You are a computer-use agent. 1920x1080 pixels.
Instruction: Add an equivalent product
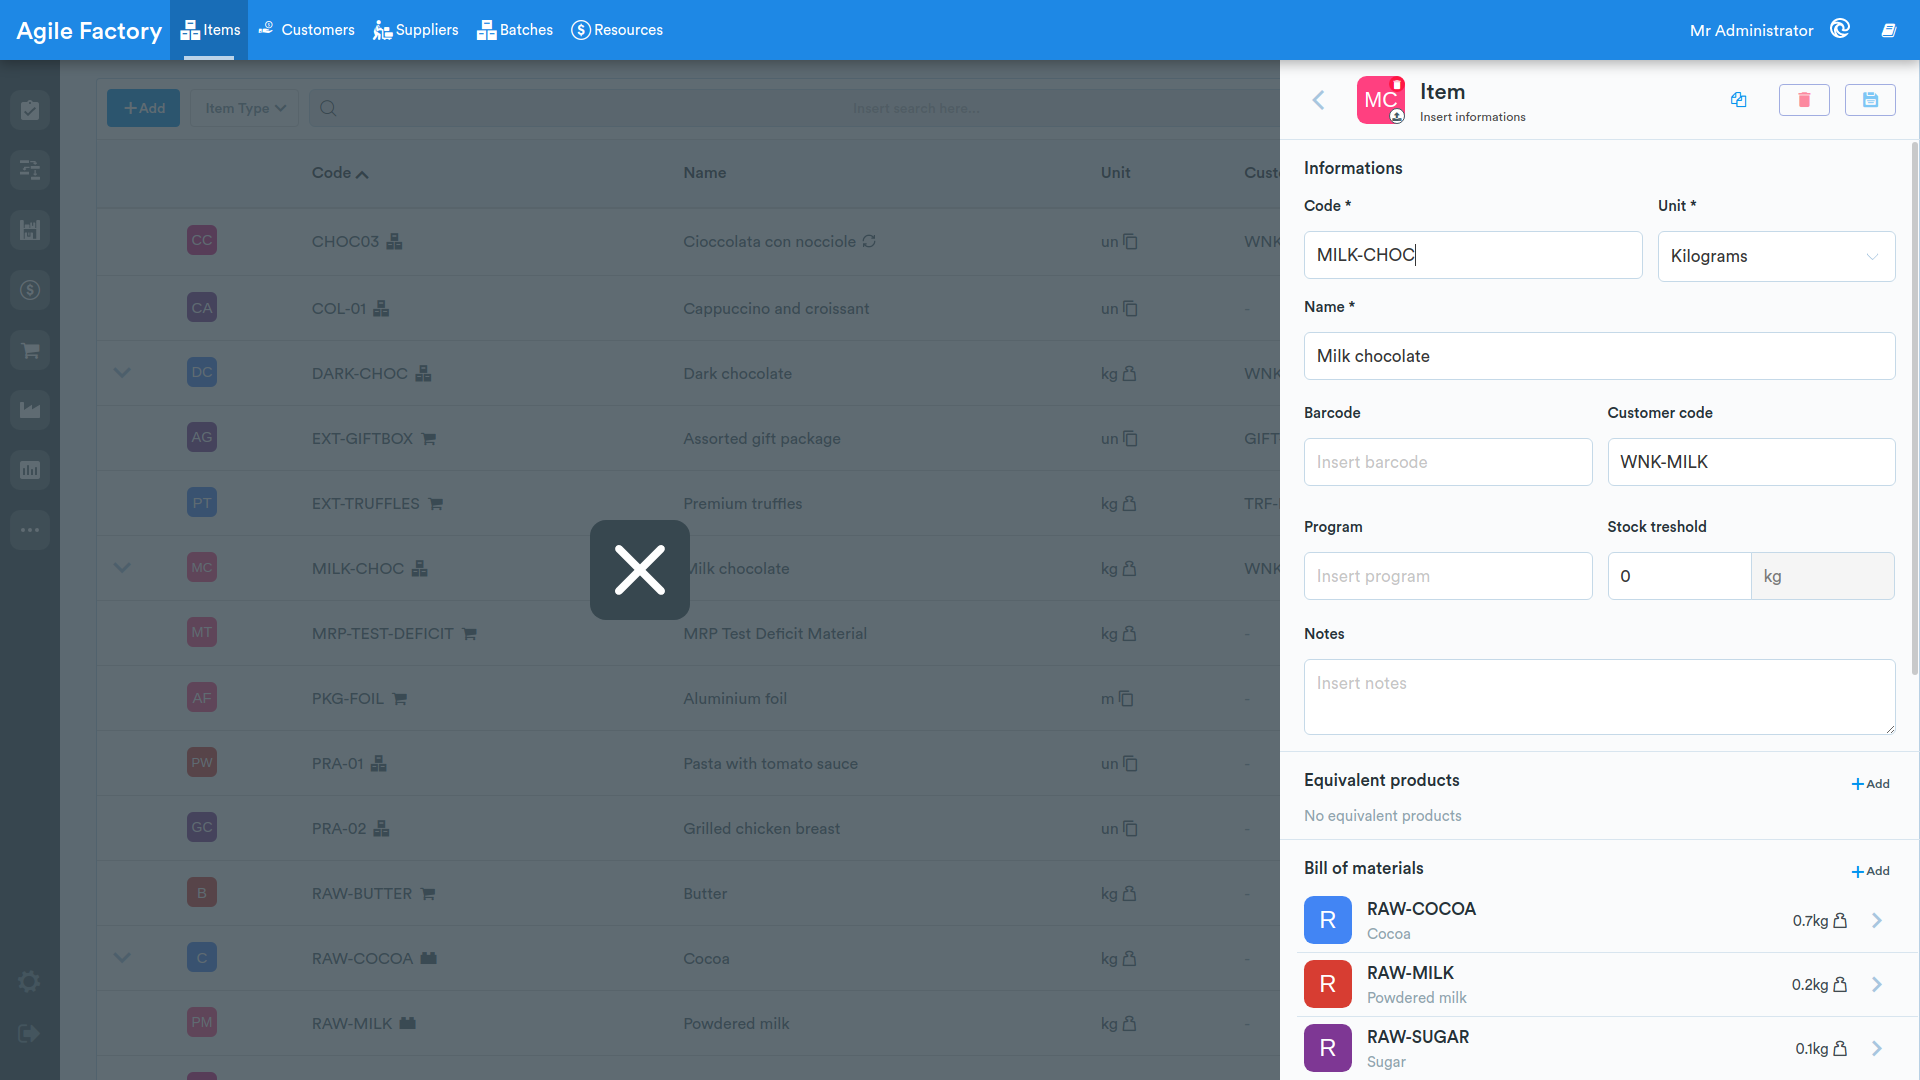1870,784
